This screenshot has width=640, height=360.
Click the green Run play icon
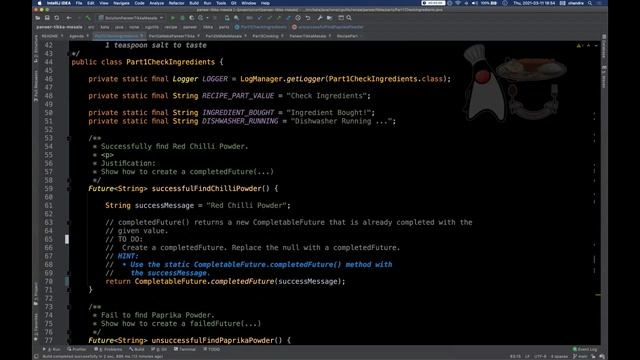(173, 18)
